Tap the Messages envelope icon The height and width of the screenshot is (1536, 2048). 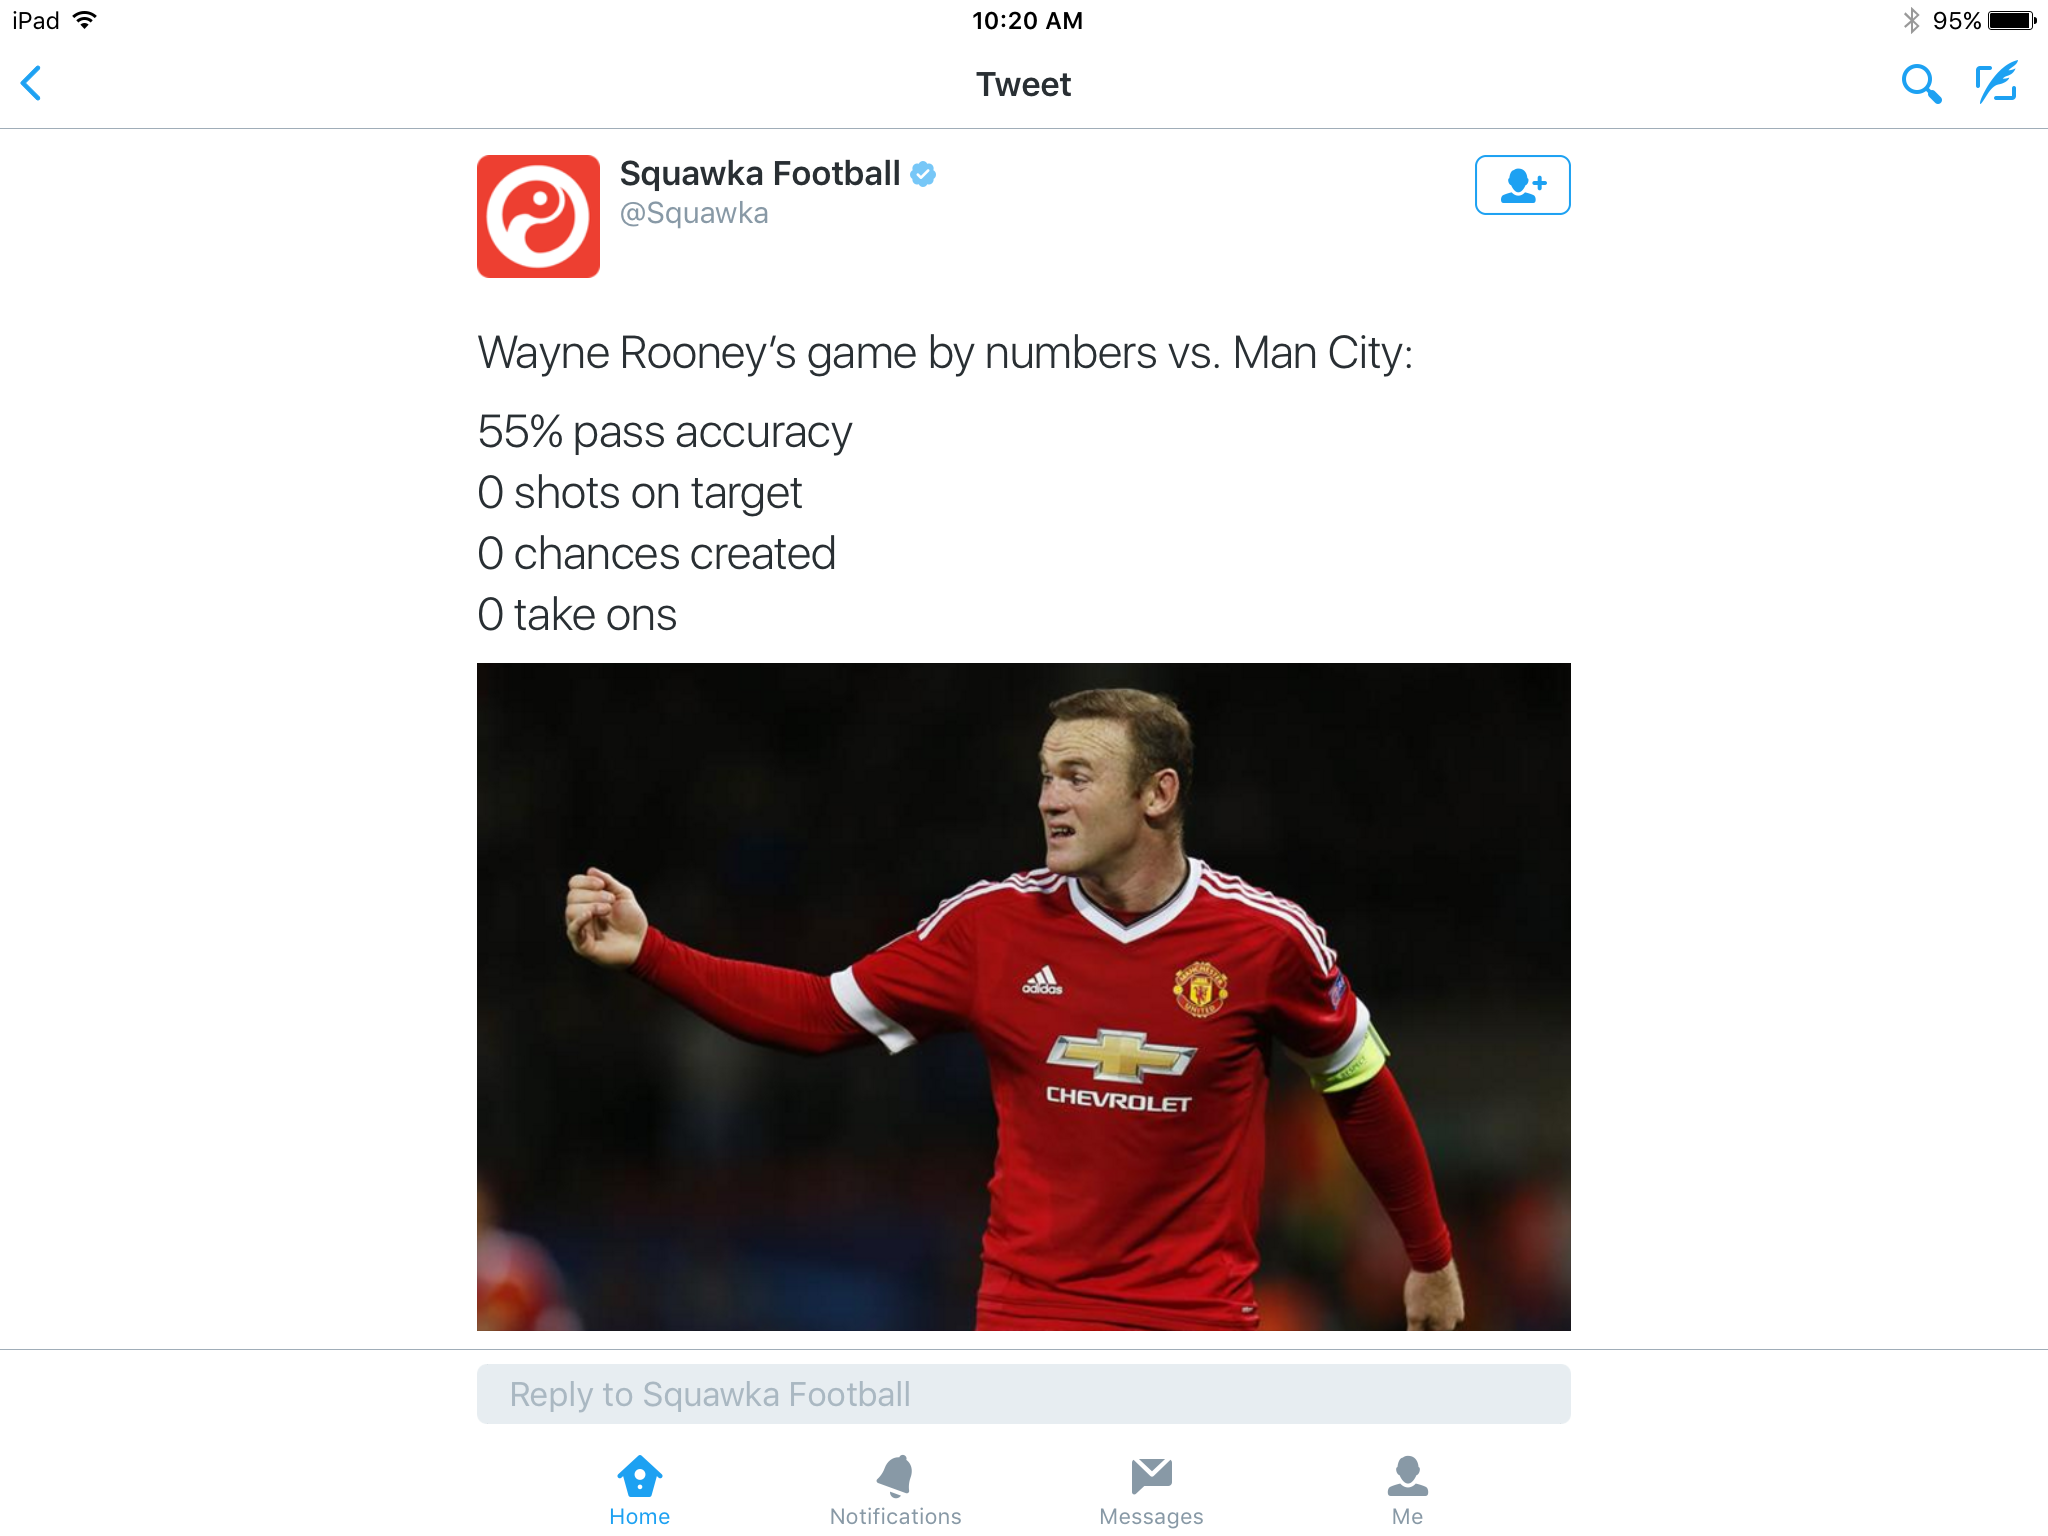click(x=1151, y=1476)
